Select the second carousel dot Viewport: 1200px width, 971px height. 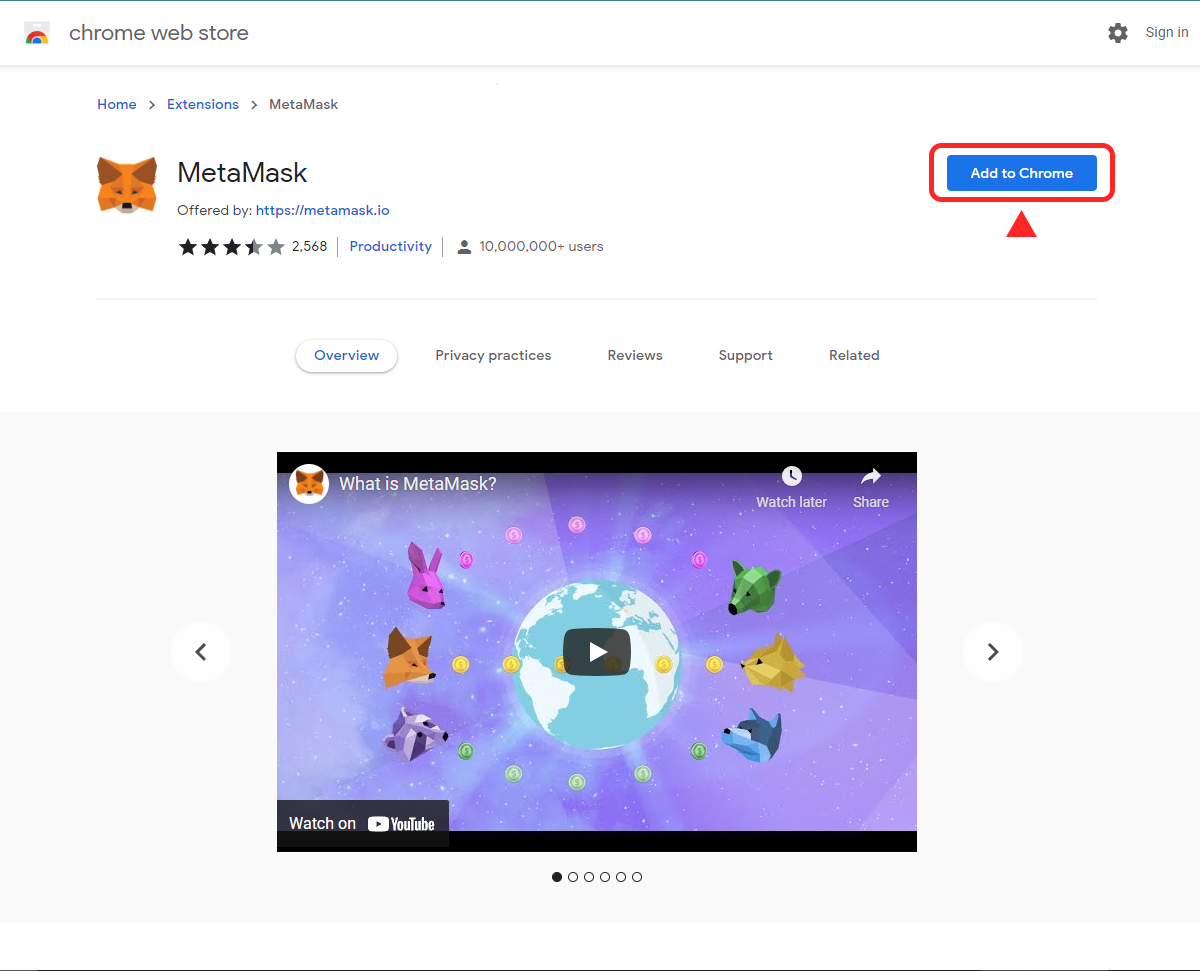[x=573, y=877]
